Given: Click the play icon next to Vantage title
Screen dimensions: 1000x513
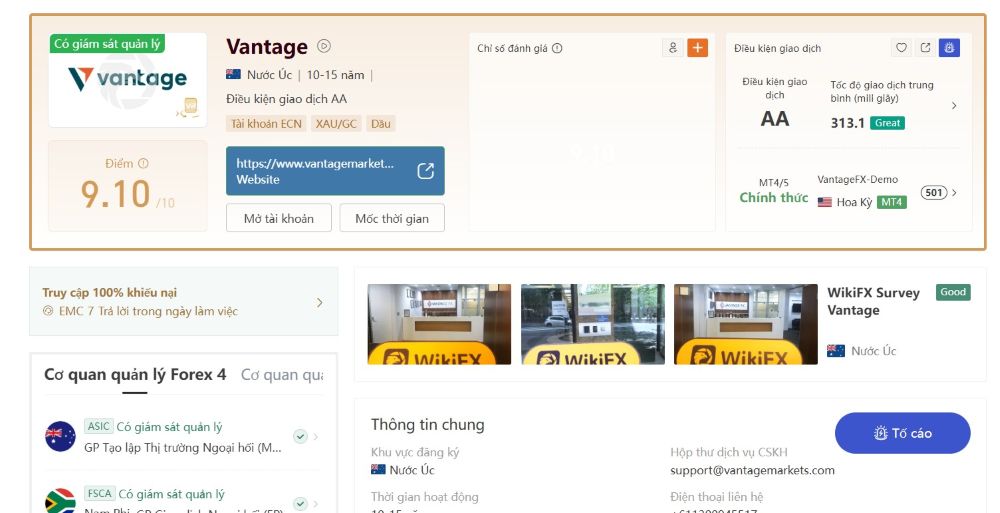Looking at the screenshot, I should coord(324,46).
